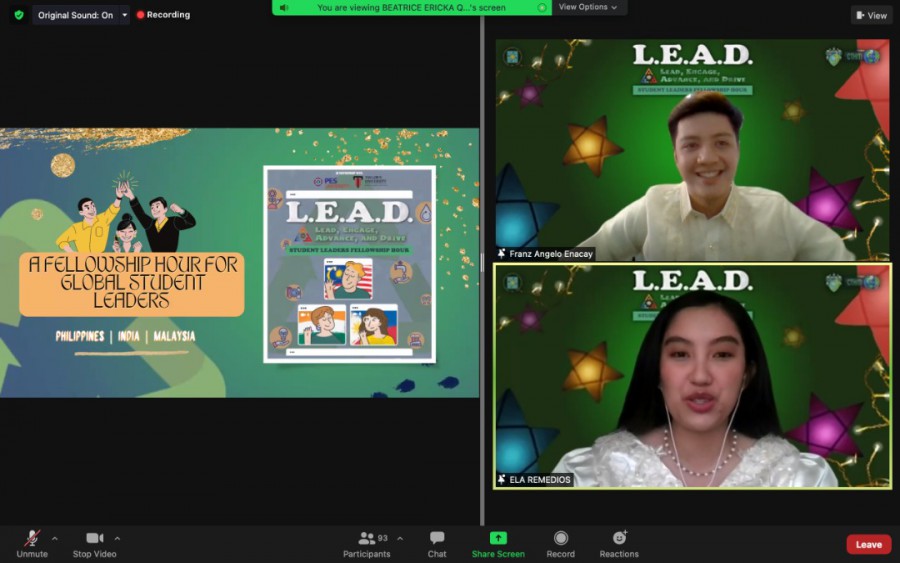Click the green Share Screen icon
Viewport: 900px width, 563px height.
pos(498,538)
